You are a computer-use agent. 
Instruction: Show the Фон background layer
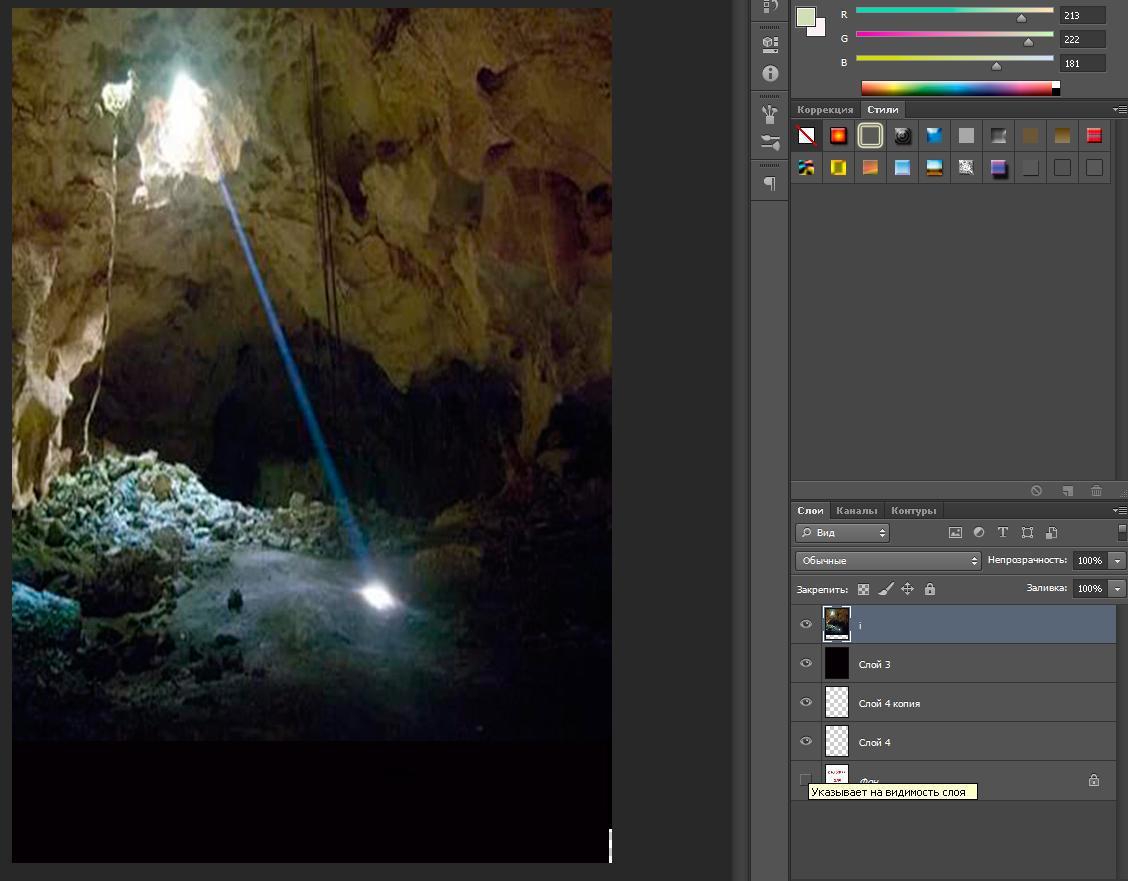point(806,780)
